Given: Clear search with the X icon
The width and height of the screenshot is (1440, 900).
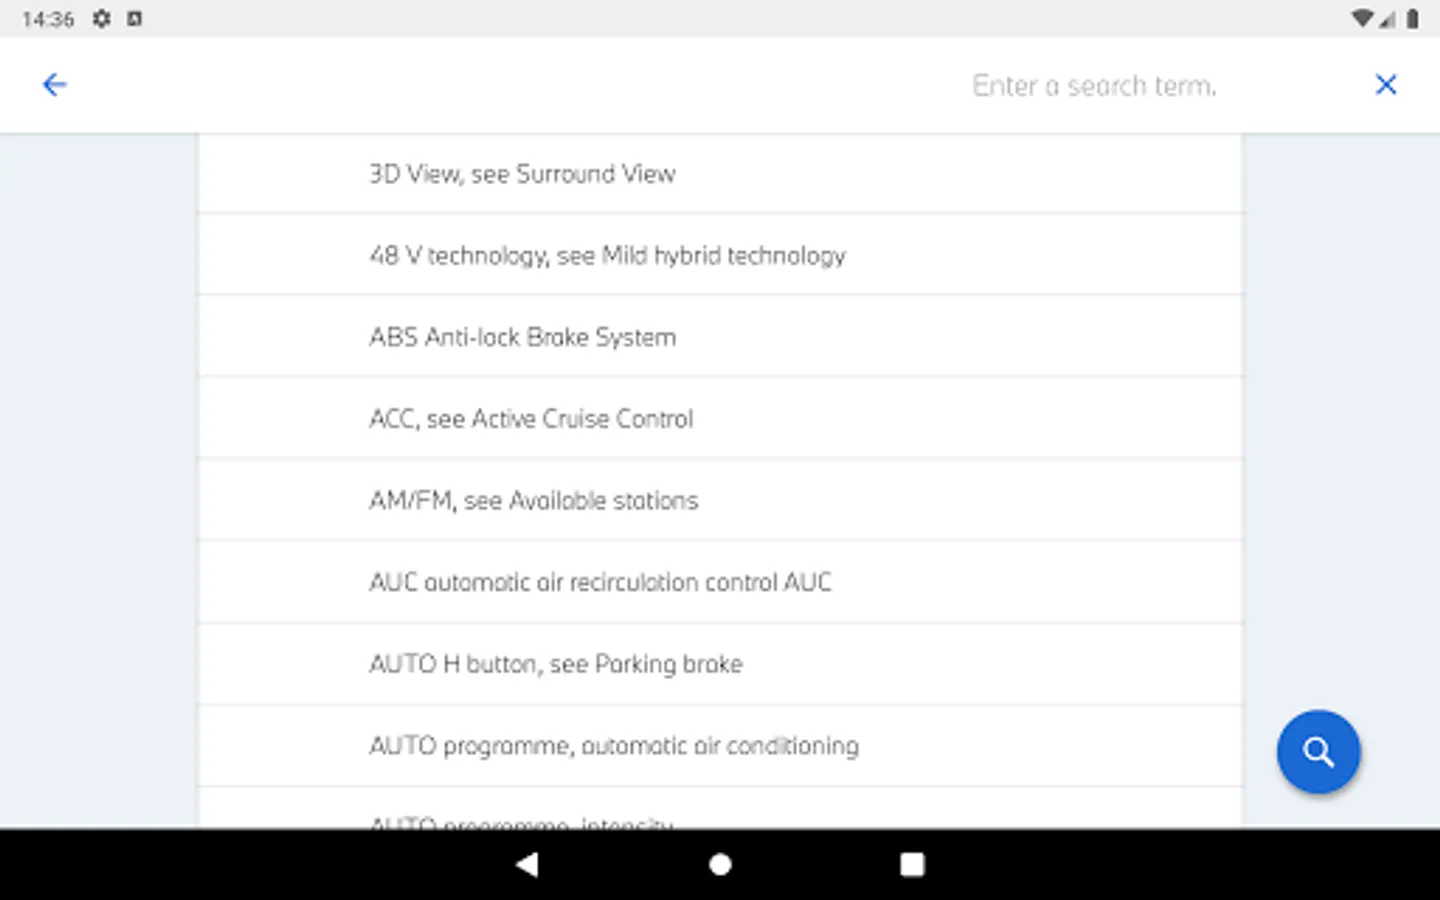Looking at the screenshot, I should (1385, 85).
